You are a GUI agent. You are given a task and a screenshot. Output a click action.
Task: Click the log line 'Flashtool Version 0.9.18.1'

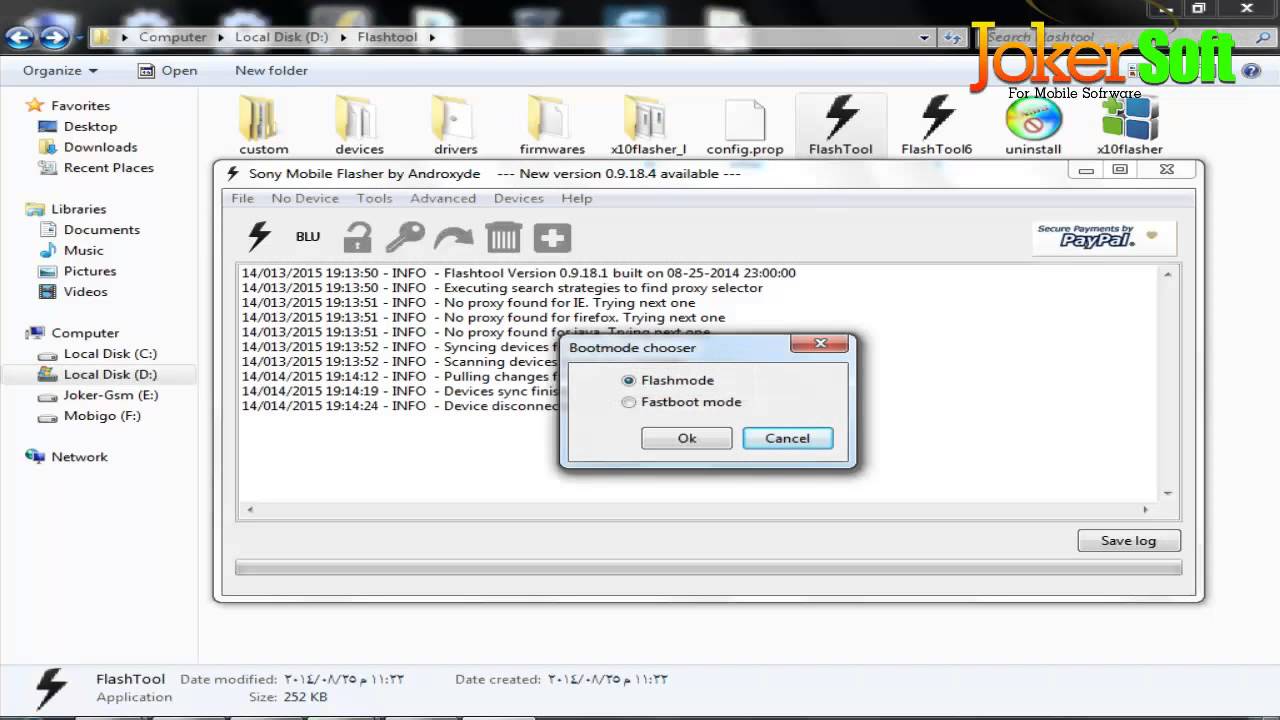(519, 273)
